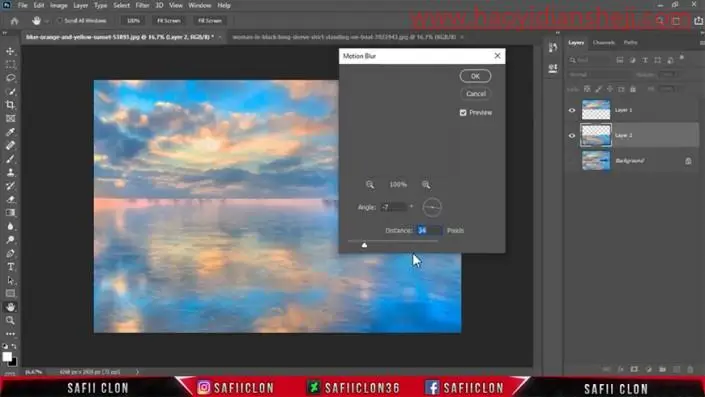The height and width of the screenshot is (397, 705).
Task: Expand the Hand tool preset picker arrow
Action: coord(47,21)
